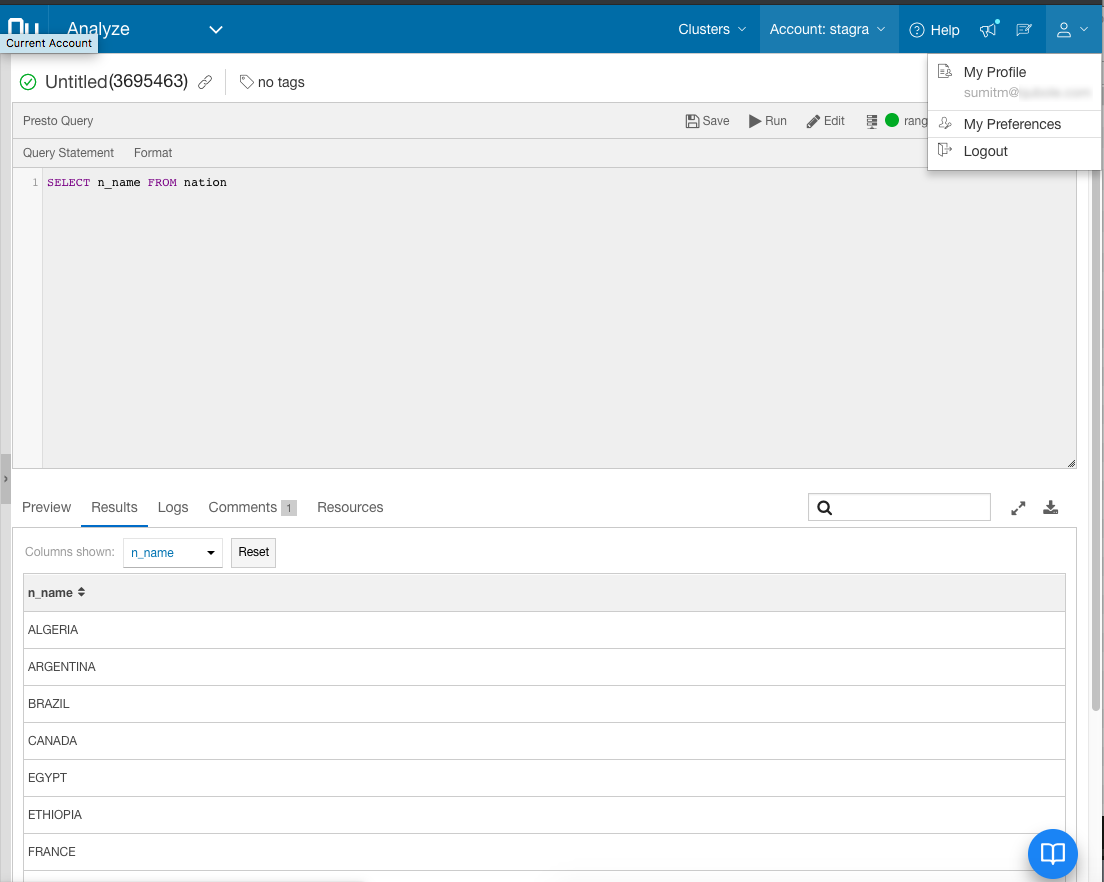Select the FRANCE result row

pyautogui.click(x=544, y=852)
